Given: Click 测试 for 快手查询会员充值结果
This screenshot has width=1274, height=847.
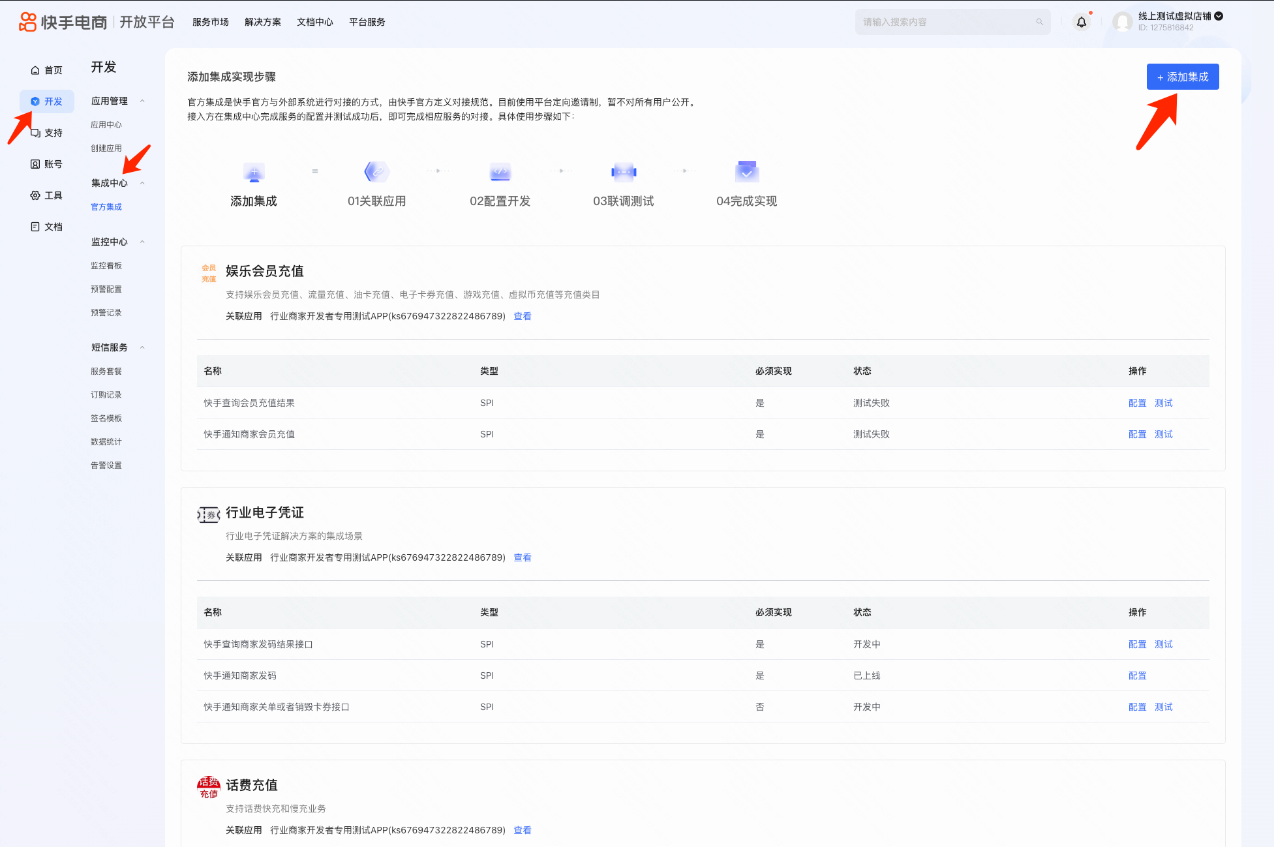Looking at the screenshot, I should coord(1163,403).
